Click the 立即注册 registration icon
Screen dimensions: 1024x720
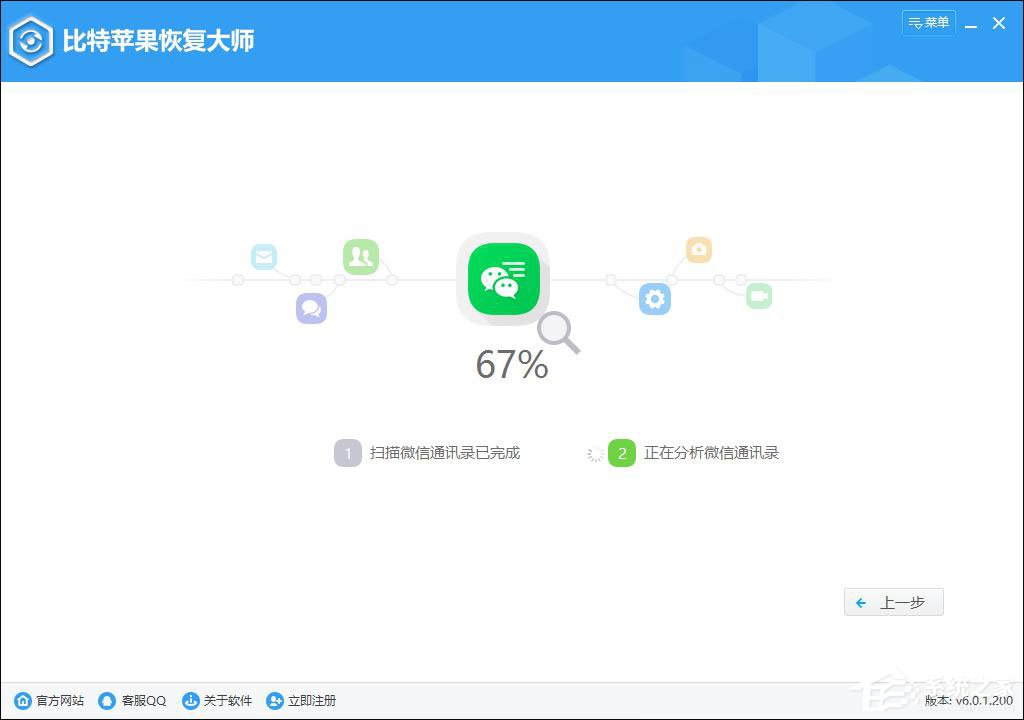click(x=274, y=700)
